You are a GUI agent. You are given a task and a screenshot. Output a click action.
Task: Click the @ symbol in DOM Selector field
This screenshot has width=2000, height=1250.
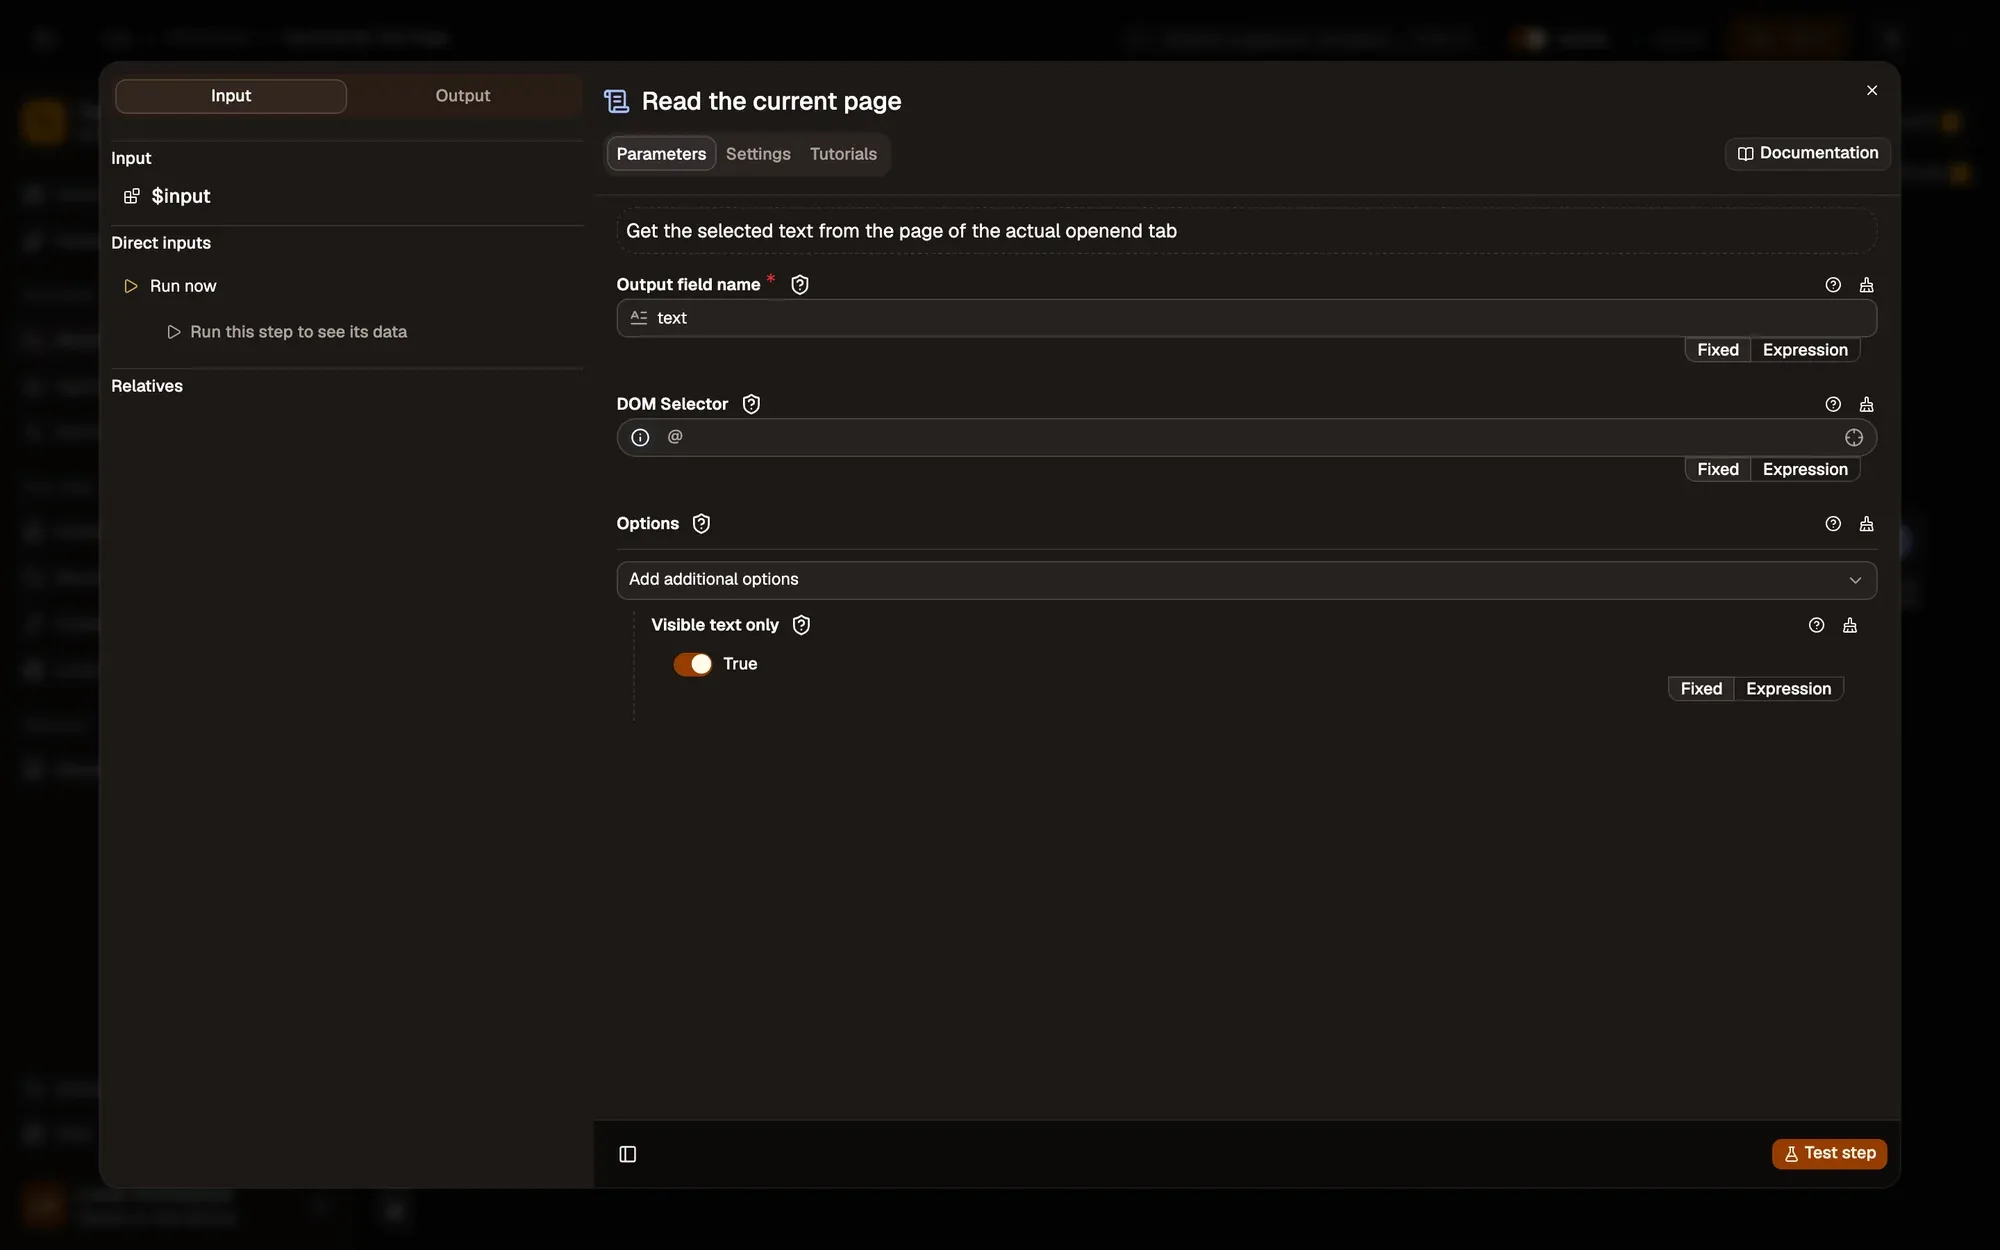(675, 436)
